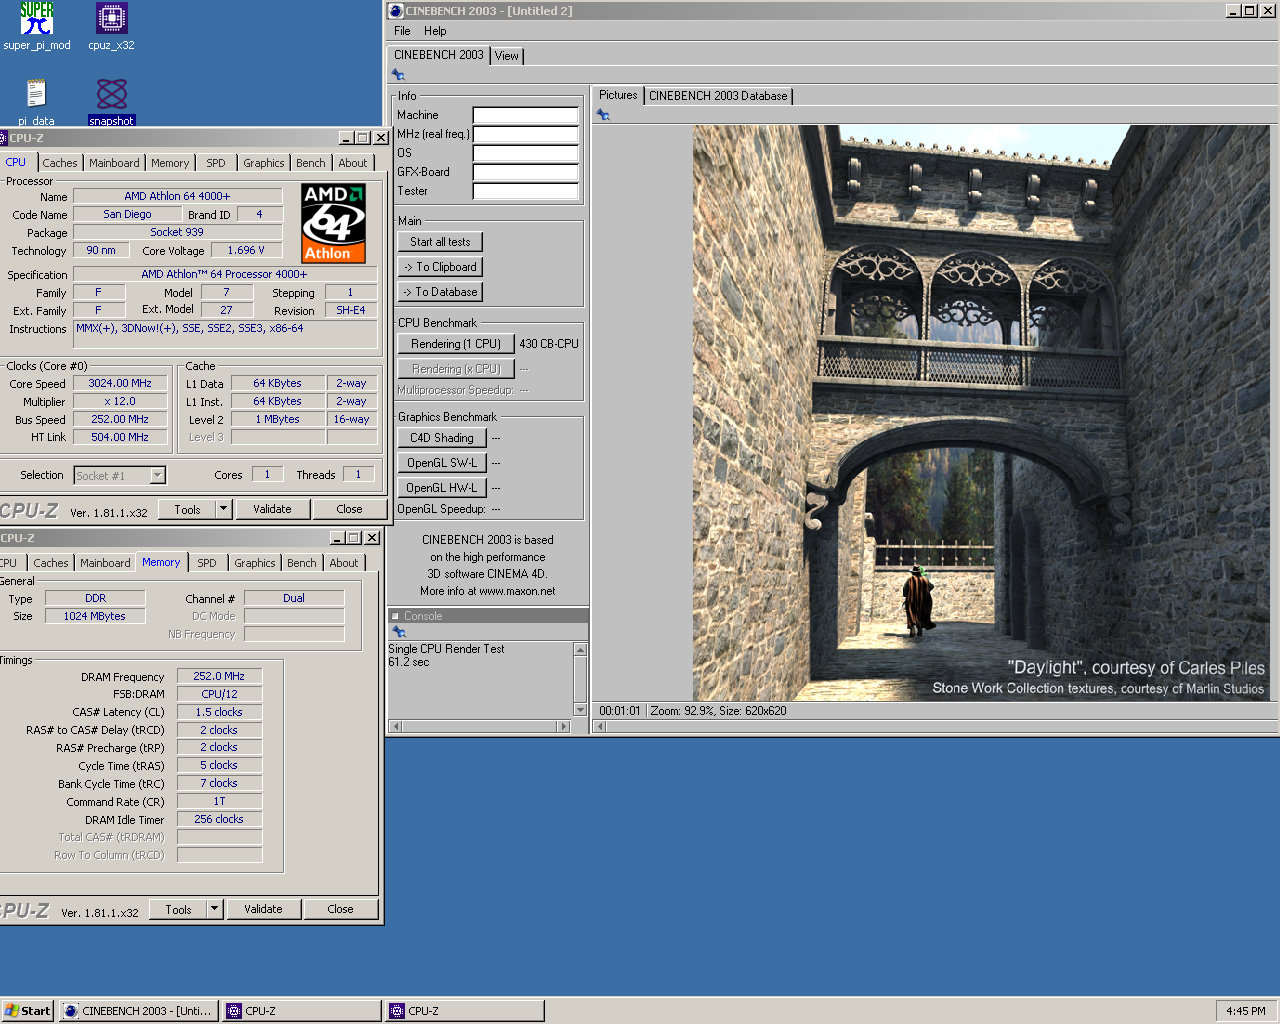Click the pin icon under CINEBENCH 2003 tab
Screen dimensions: 1280x1024
coord(398,75)
